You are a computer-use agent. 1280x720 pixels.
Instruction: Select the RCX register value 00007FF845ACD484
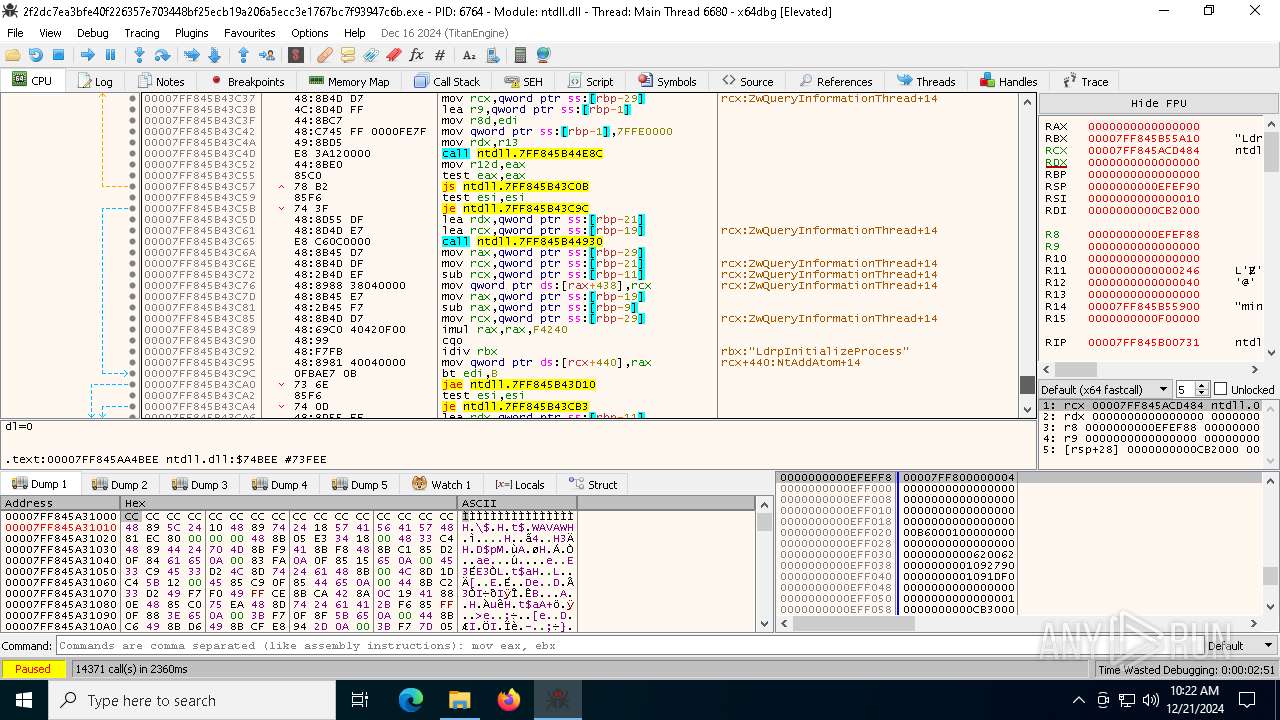[x=1143, y=150]
